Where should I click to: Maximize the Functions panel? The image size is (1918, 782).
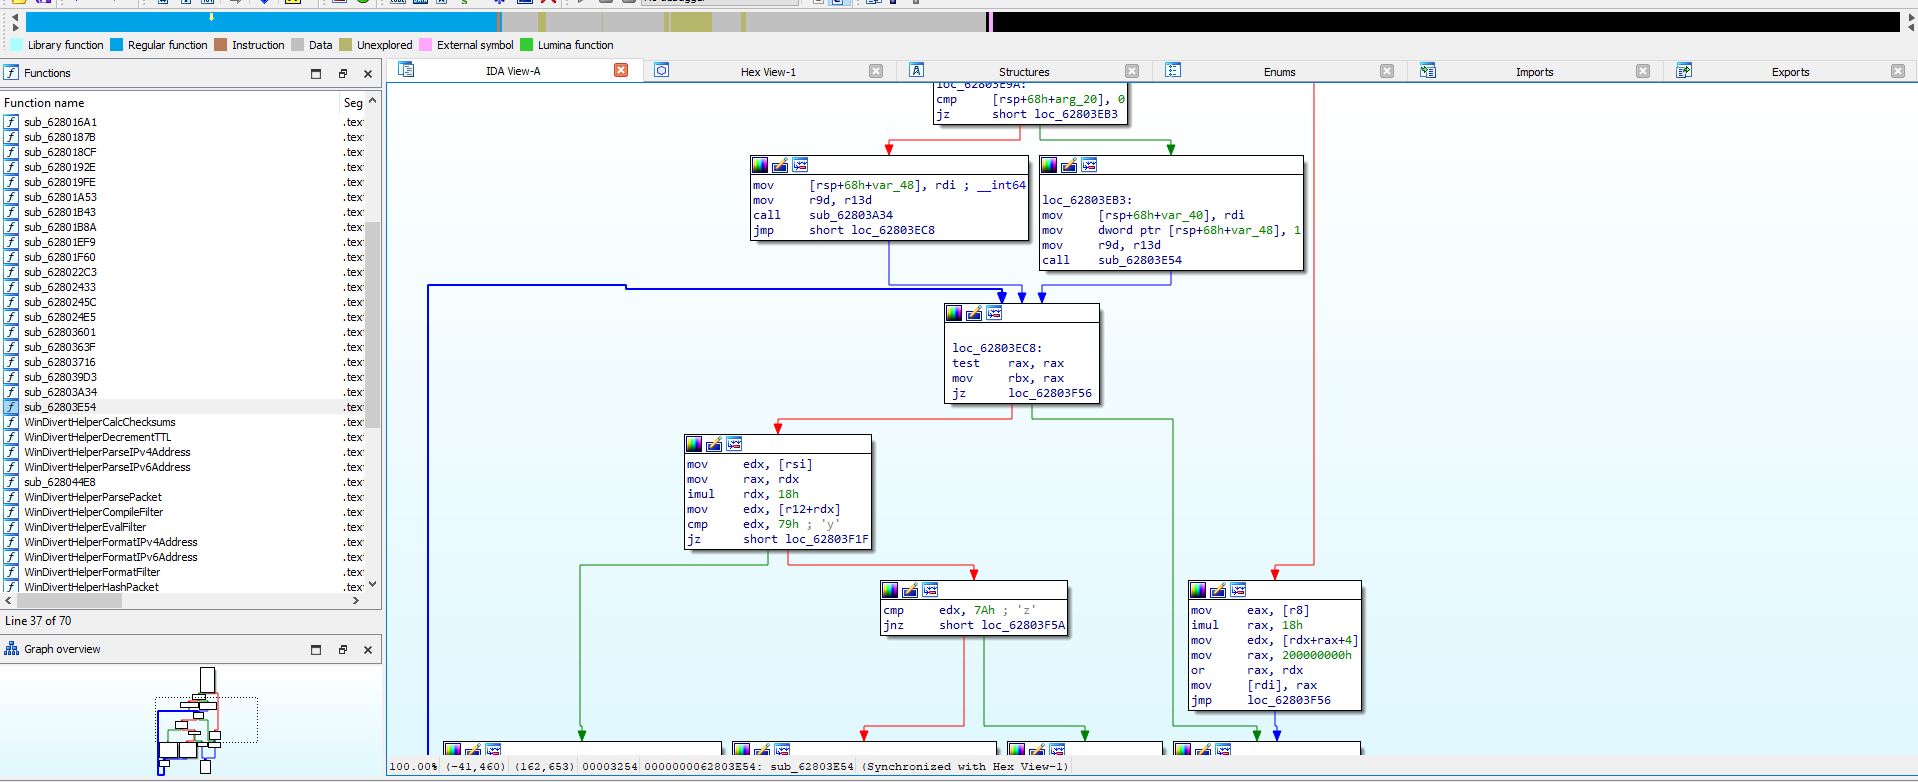(x=316, y=73)
